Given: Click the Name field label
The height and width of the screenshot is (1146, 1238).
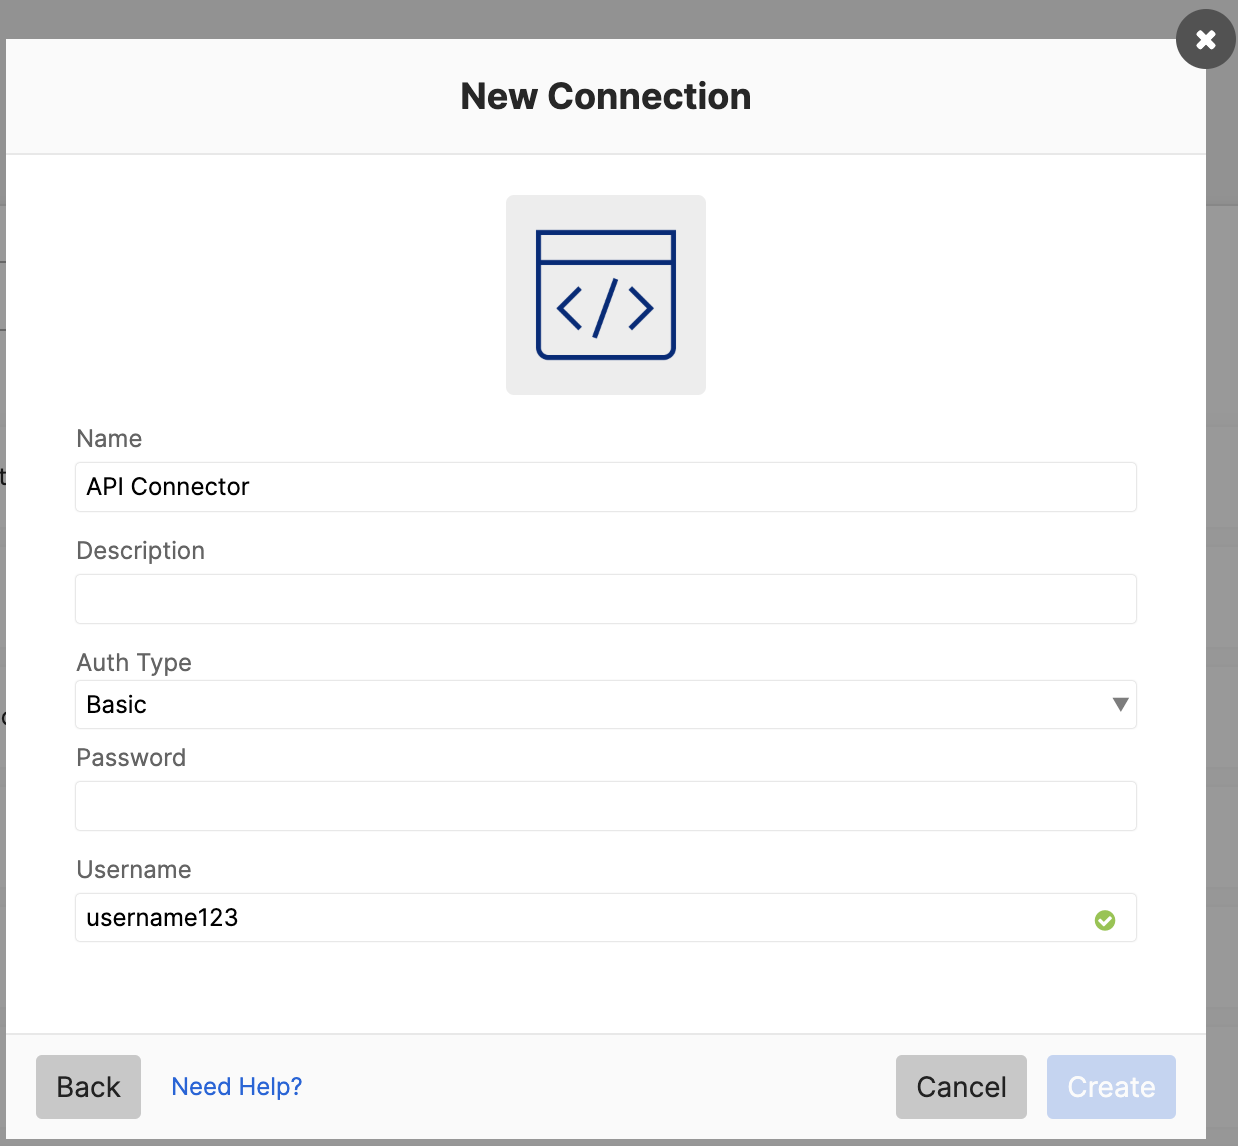Looking at the screenshot, I should coord(109,439).
